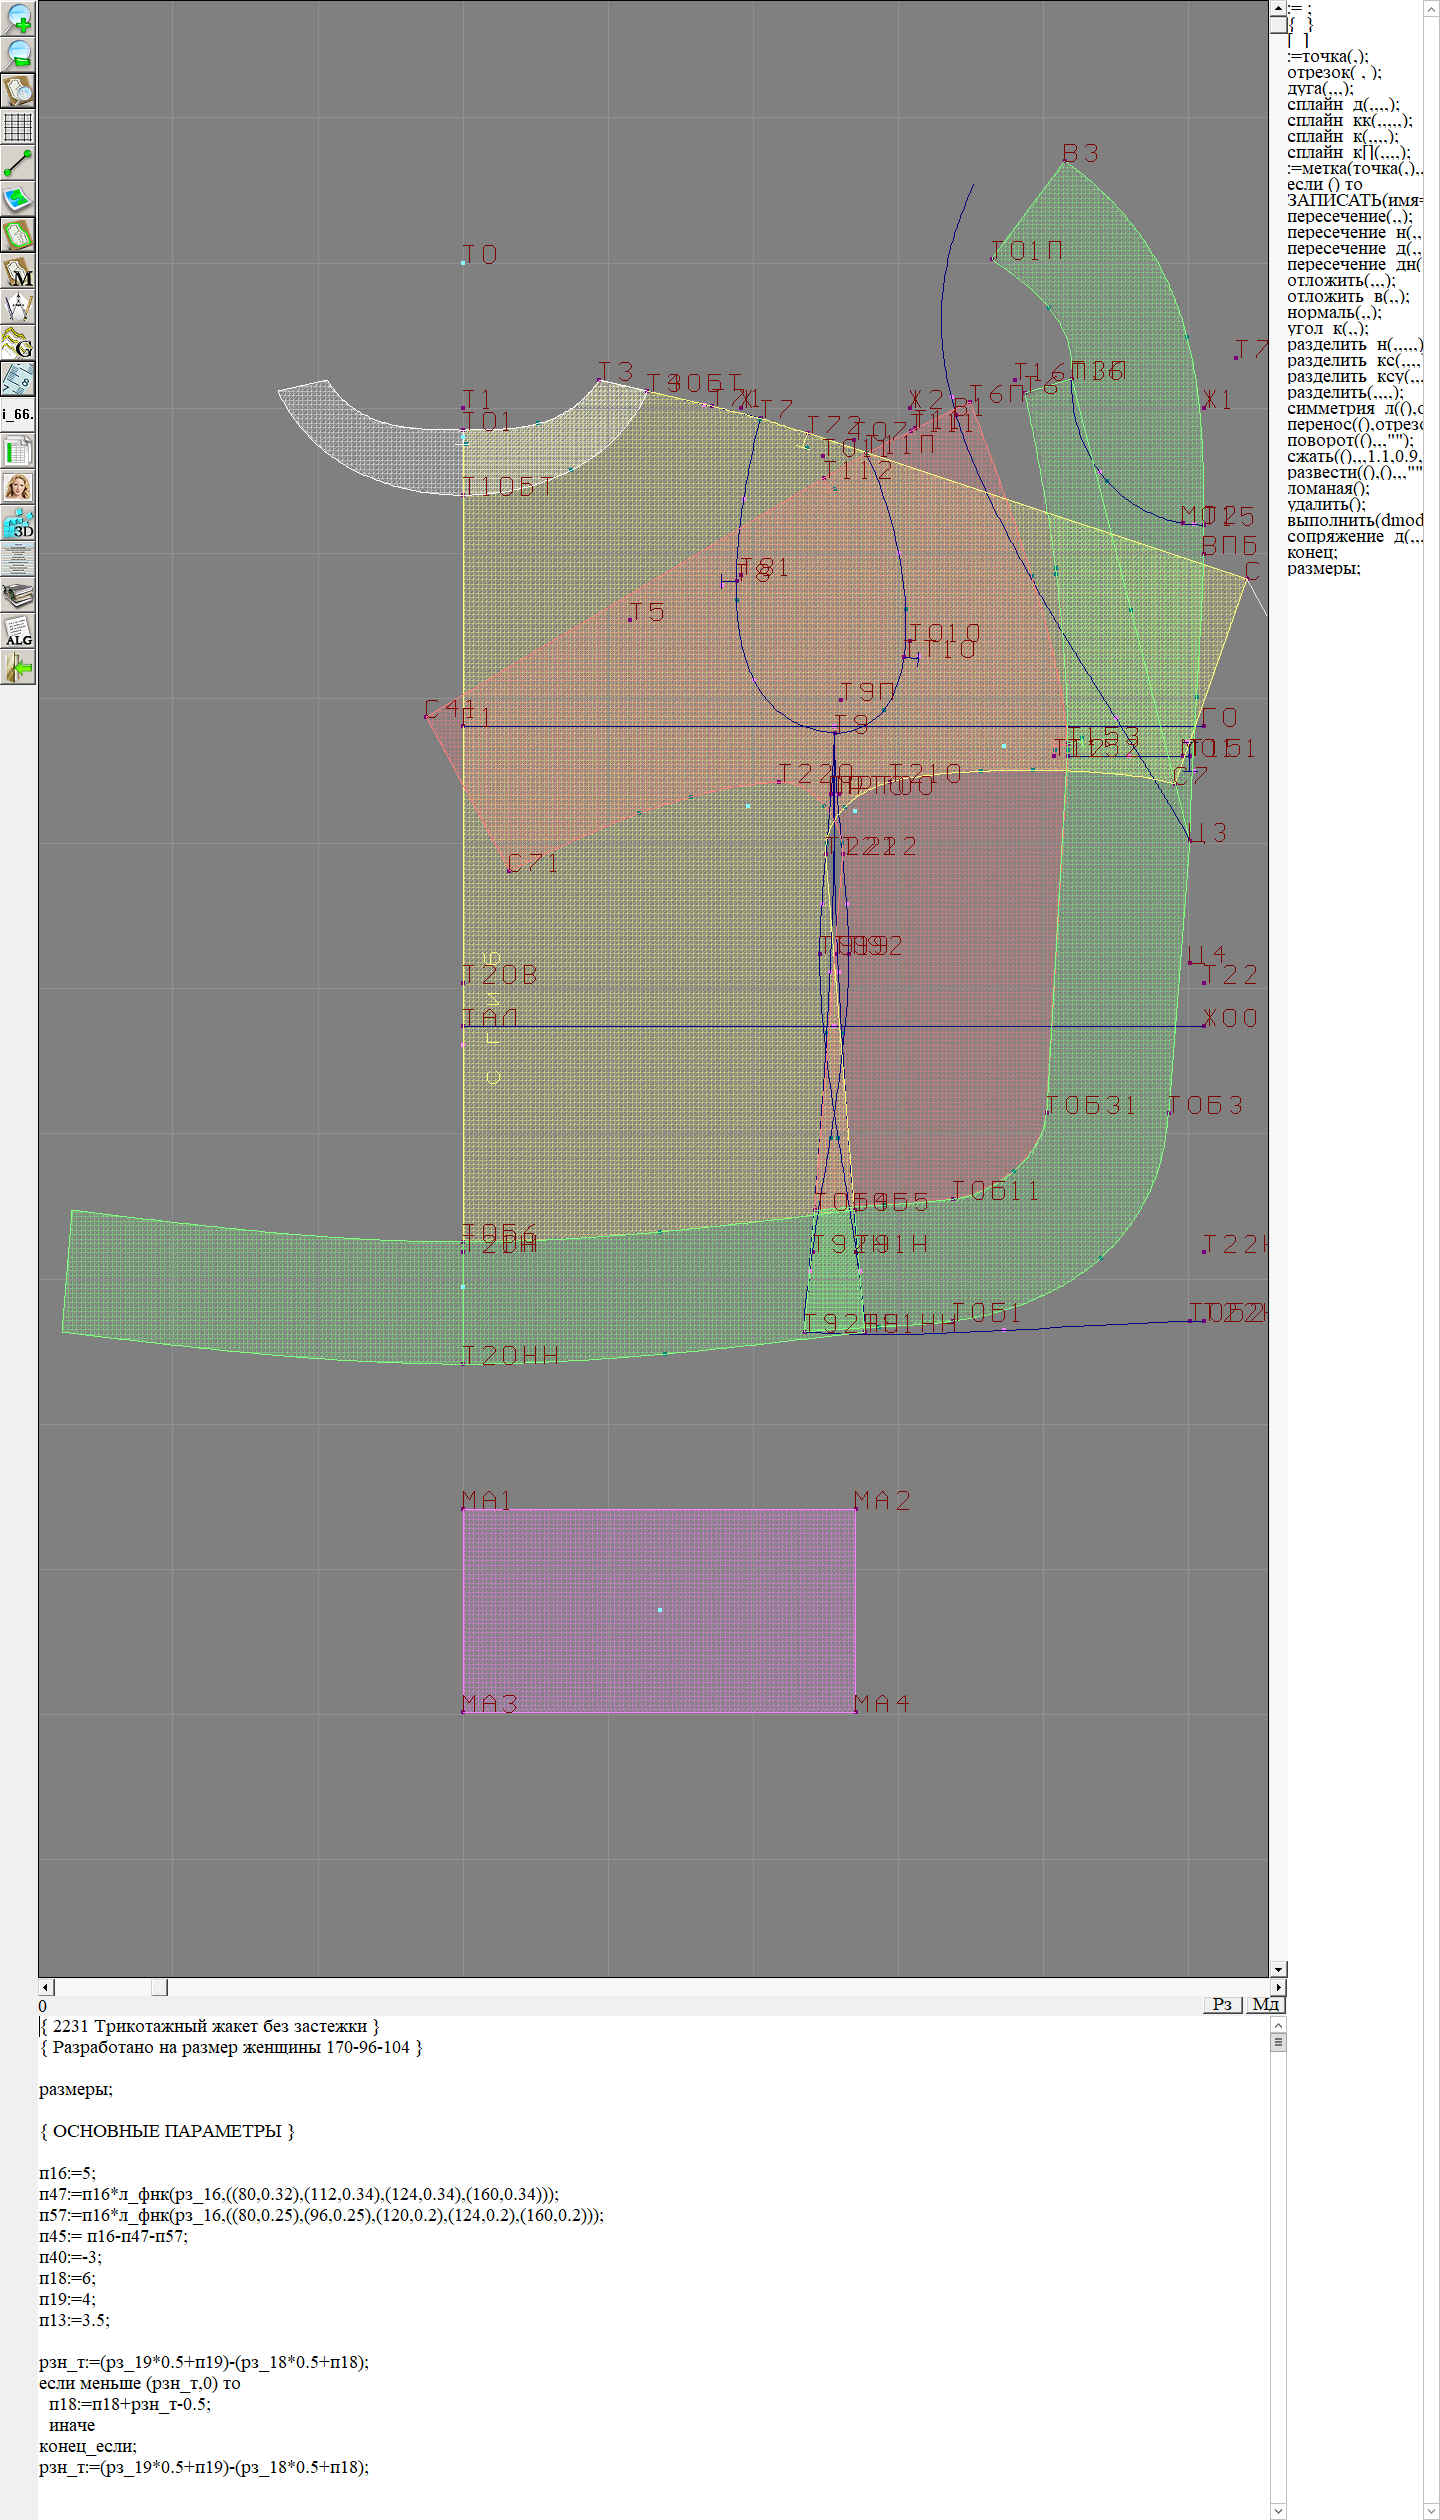
Task: Select 'ломаная();' in the command list
Action: coord(1328,488)
